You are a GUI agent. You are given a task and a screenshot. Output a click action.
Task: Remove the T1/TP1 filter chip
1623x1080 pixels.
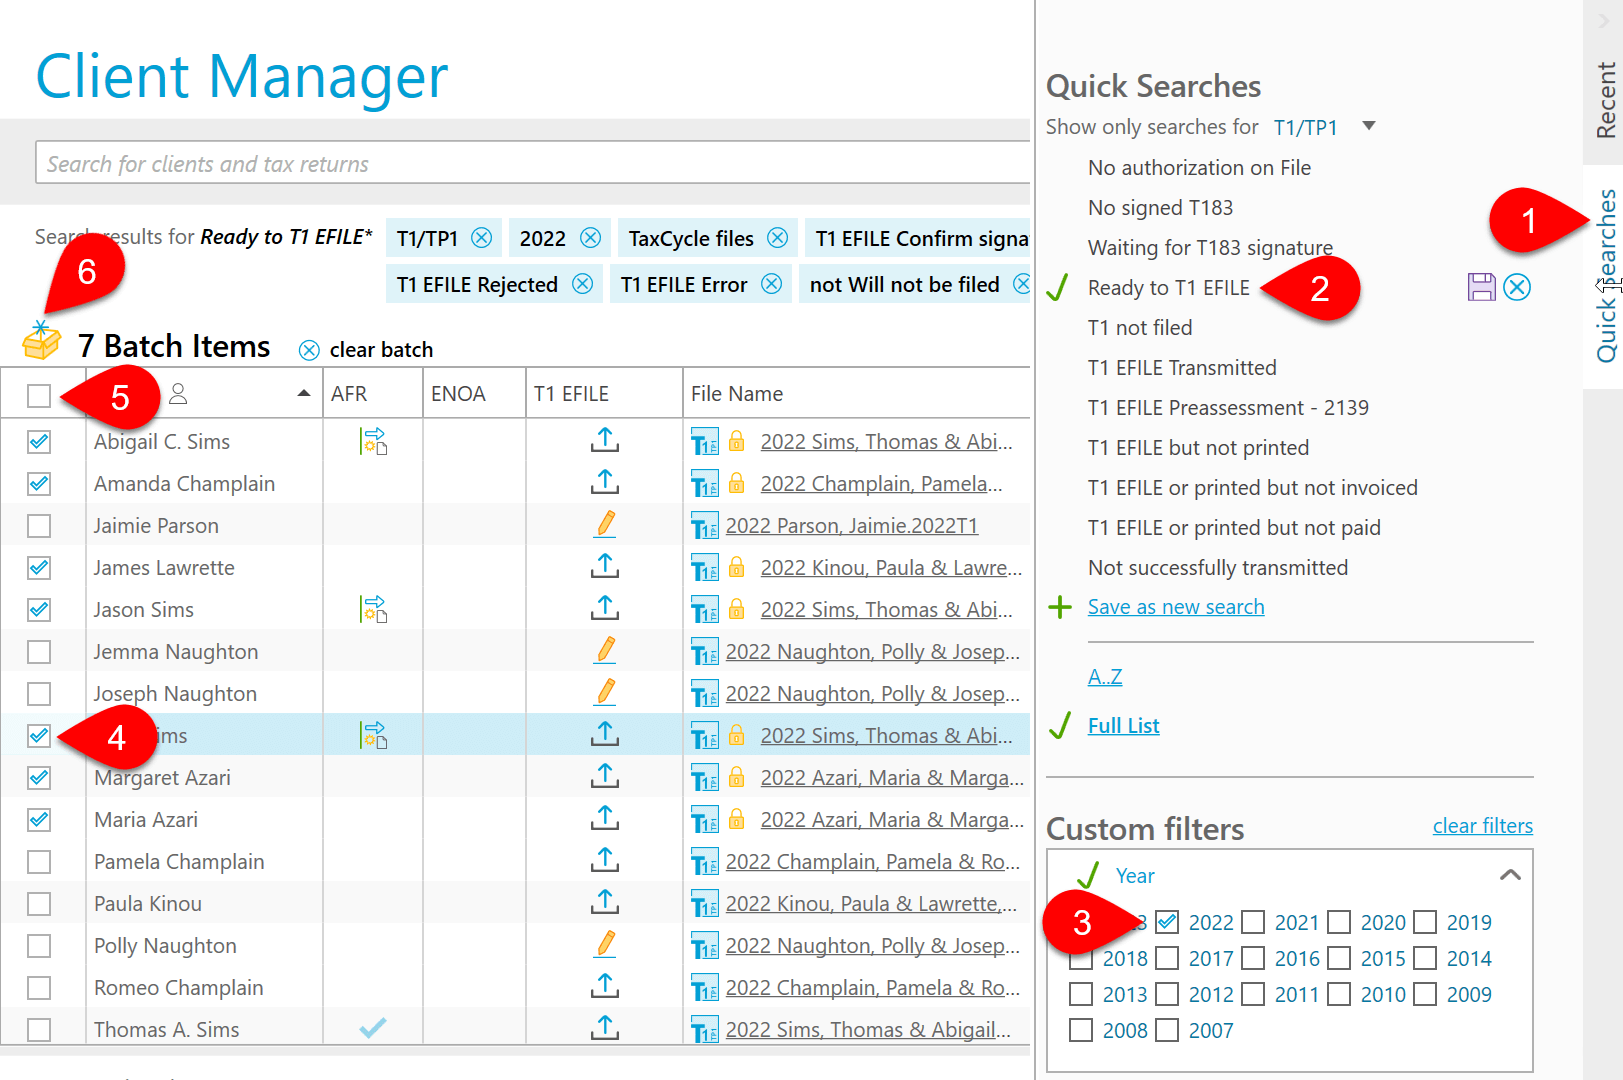pos(481,238)
